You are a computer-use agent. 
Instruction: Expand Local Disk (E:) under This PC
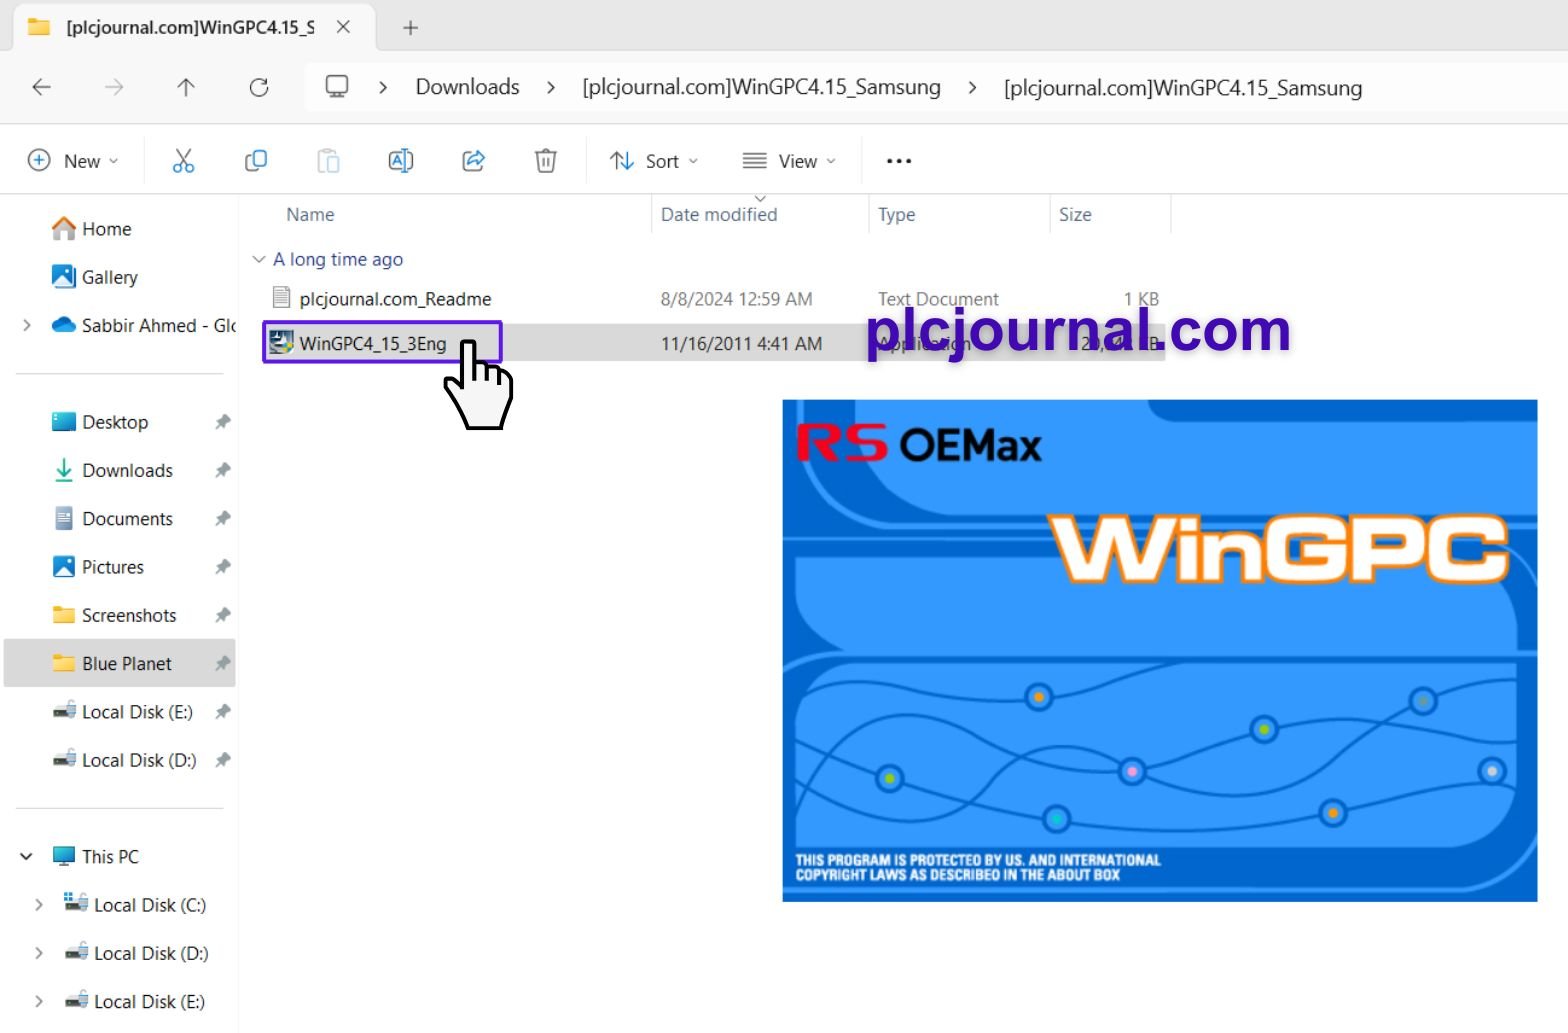[39, 1001]
